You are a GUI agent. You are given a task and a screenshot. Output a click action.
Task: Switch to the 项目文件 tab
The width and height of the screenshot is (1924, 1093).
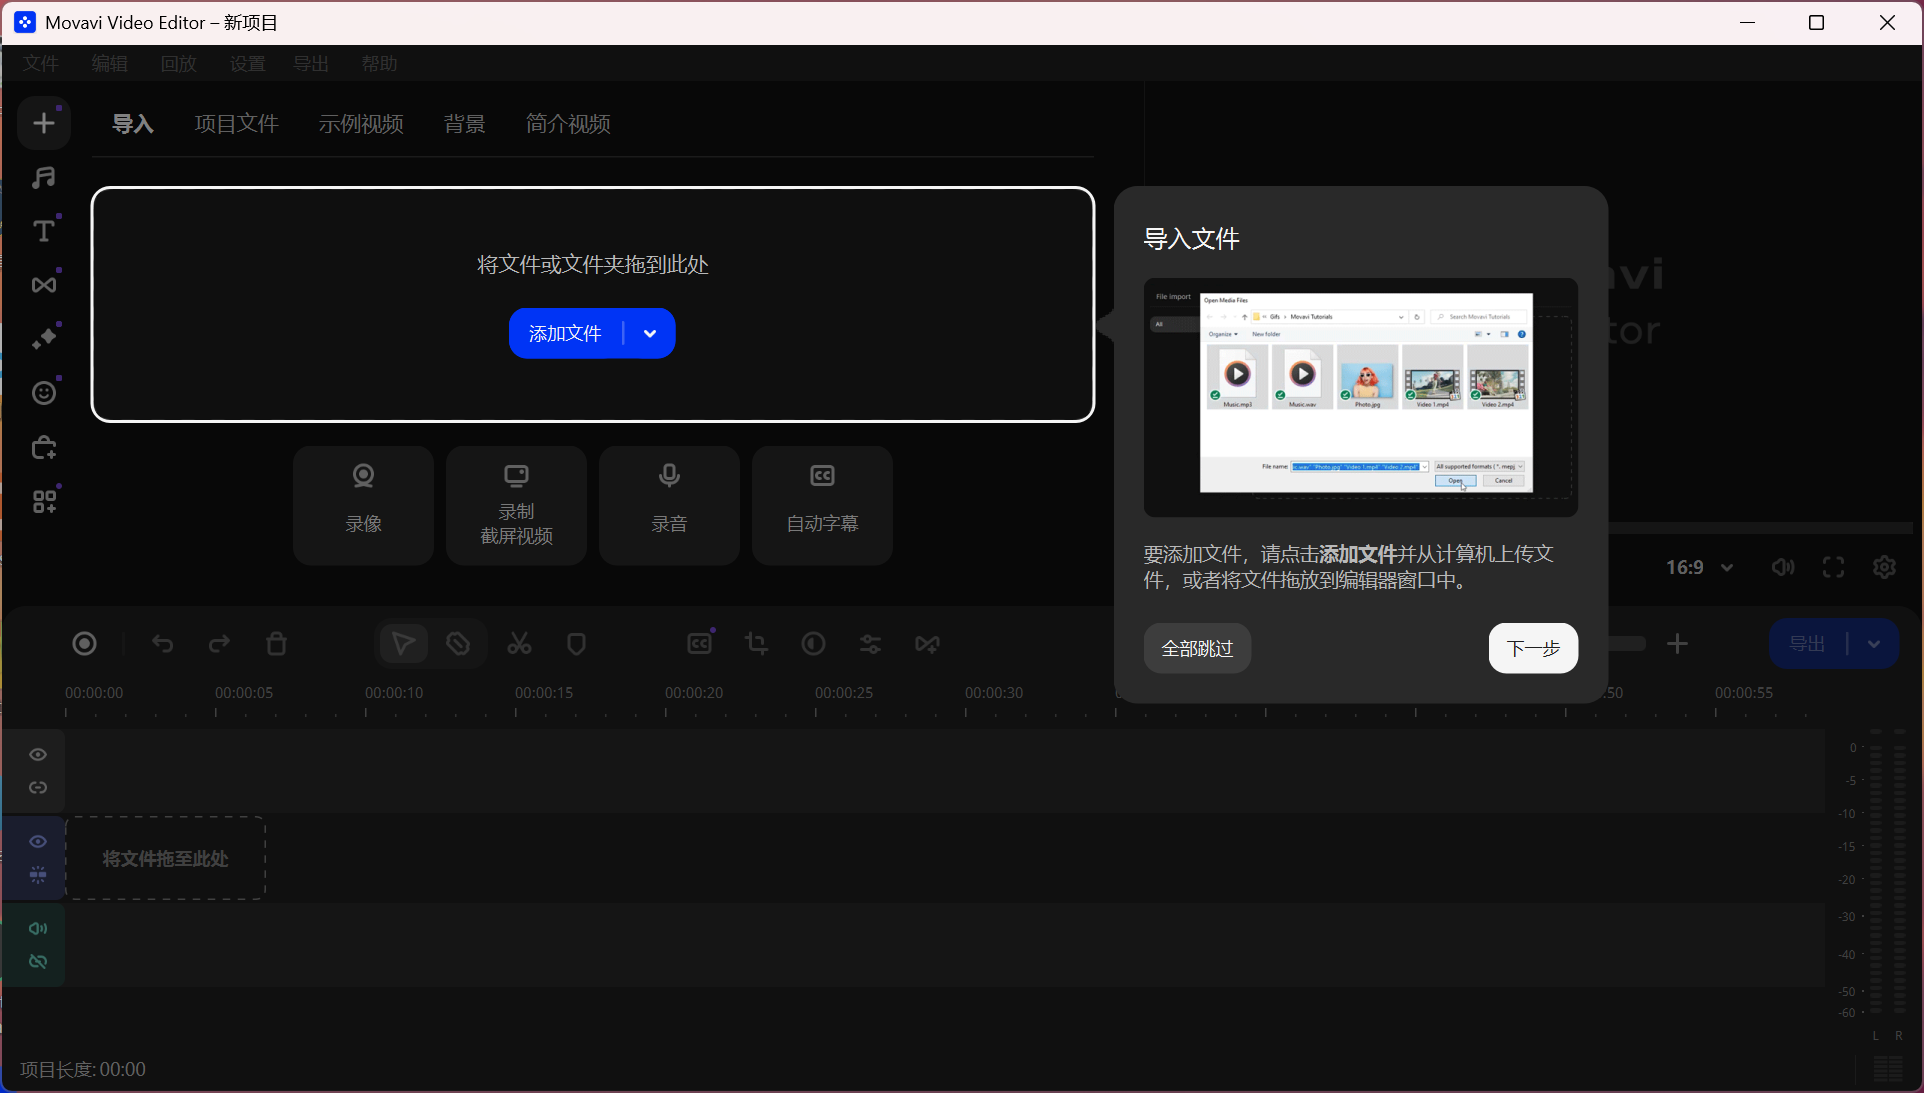tap(237, 124)
